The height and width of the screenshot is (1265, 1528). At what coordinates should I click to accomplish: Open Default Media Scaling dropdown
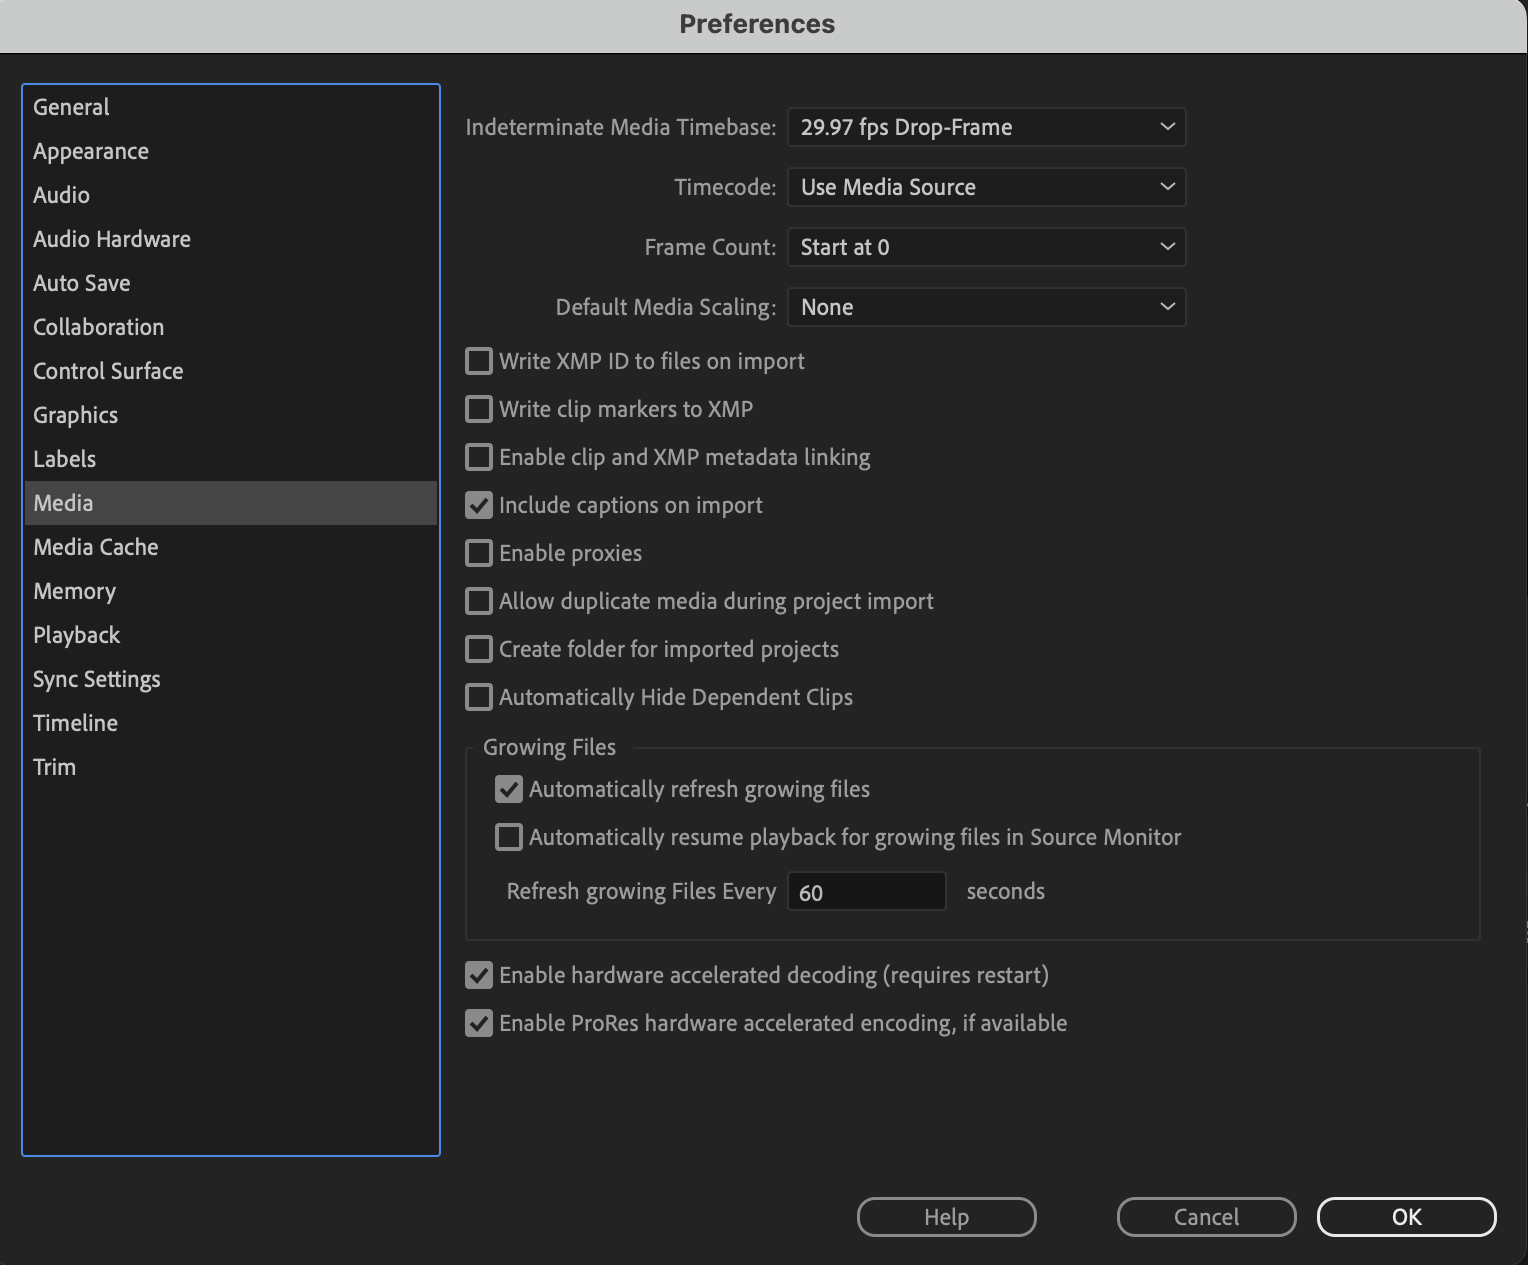pos(986,307)
